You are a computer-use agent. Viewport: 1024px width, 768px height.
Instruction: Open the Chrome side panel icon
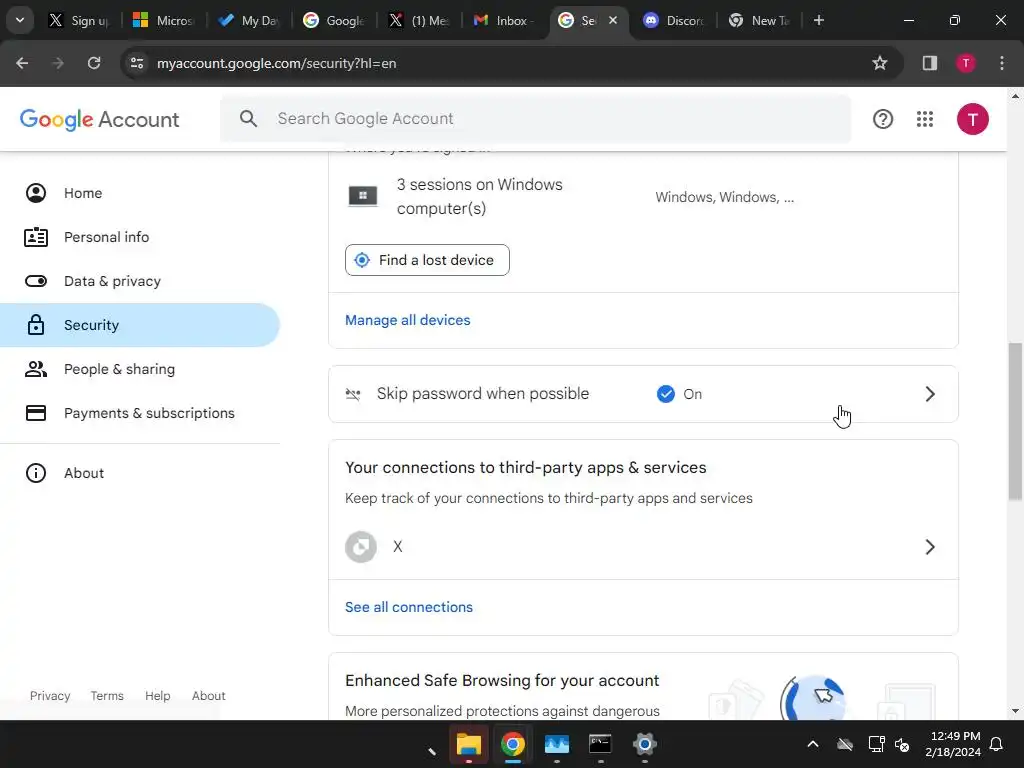point(929,63)
